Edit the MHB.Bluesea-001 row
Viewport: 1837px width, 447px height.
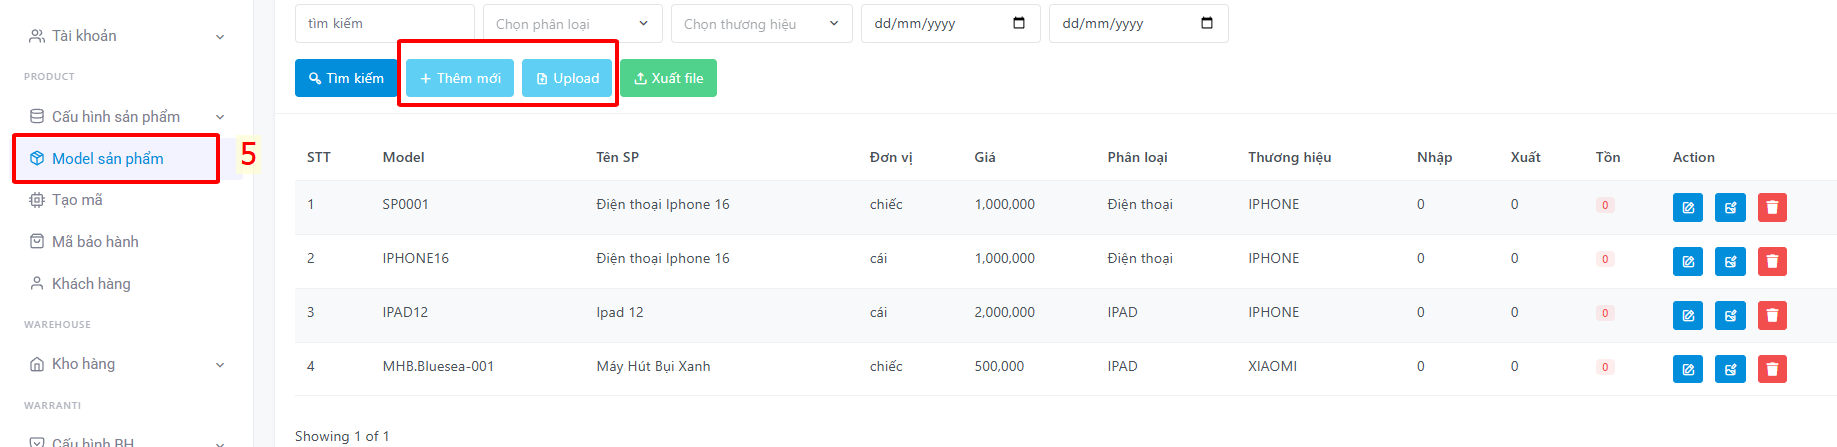coord(1688,369)
